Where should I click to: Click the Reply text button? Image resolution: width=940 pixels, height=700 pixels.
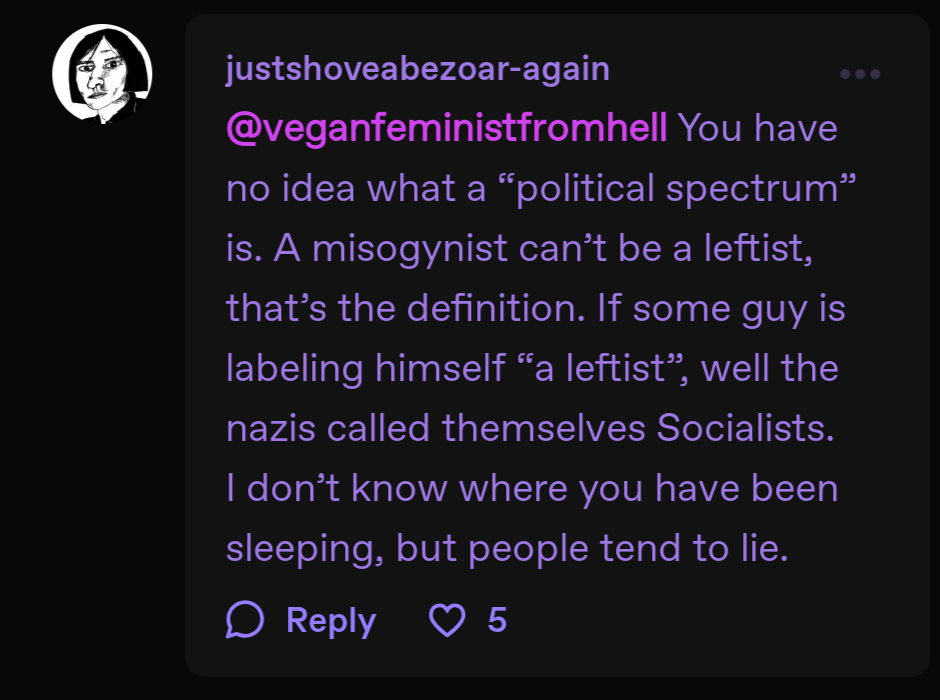[331, 620]
